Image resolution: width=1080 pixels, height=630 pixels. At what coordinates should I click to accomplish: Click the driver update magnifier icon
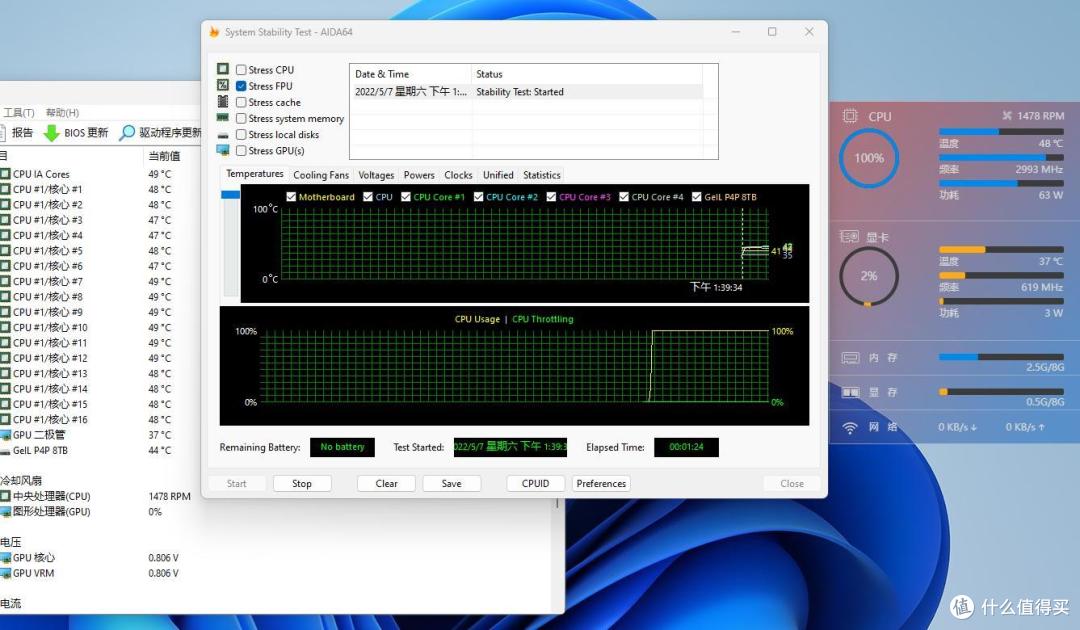point(127,133)
